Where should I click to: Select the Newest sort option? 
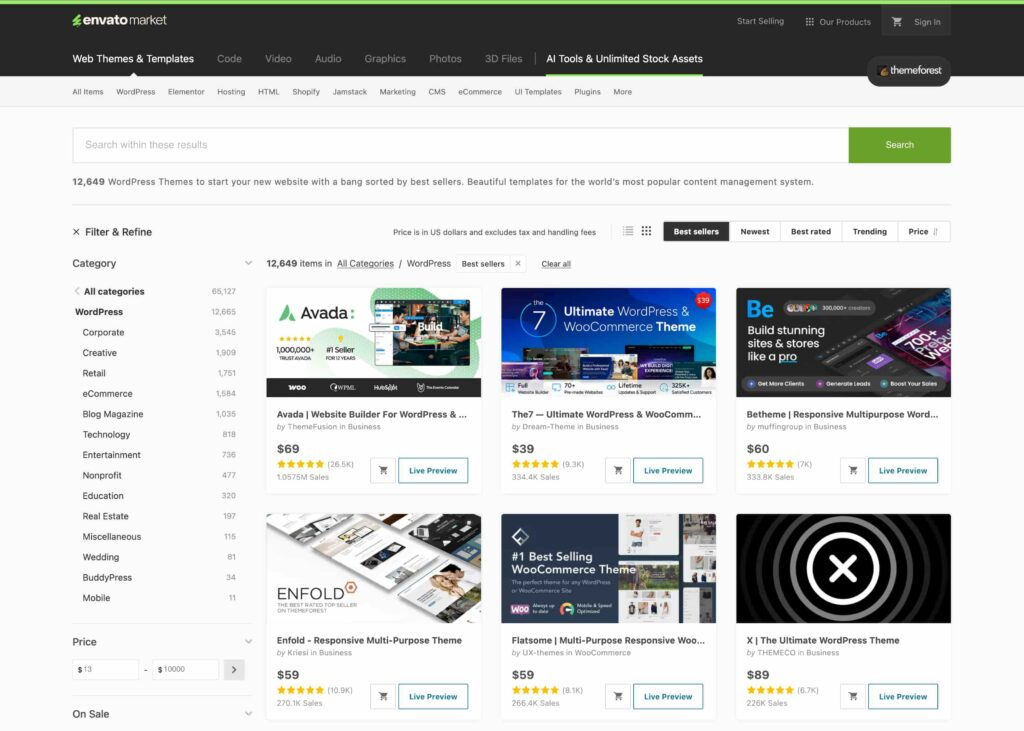[x=754, y=232]
